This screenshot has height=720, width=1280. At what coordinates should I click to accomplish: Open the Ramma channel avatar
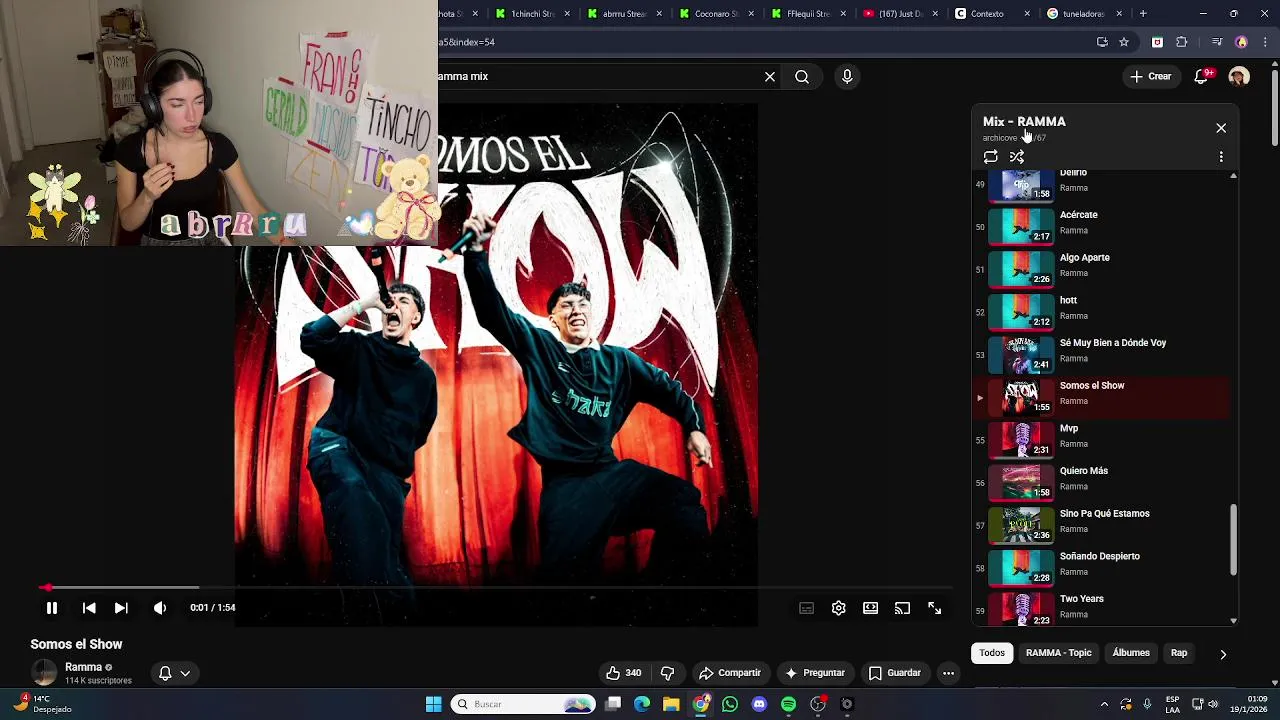pyautogui.click(x=44, y=673)
